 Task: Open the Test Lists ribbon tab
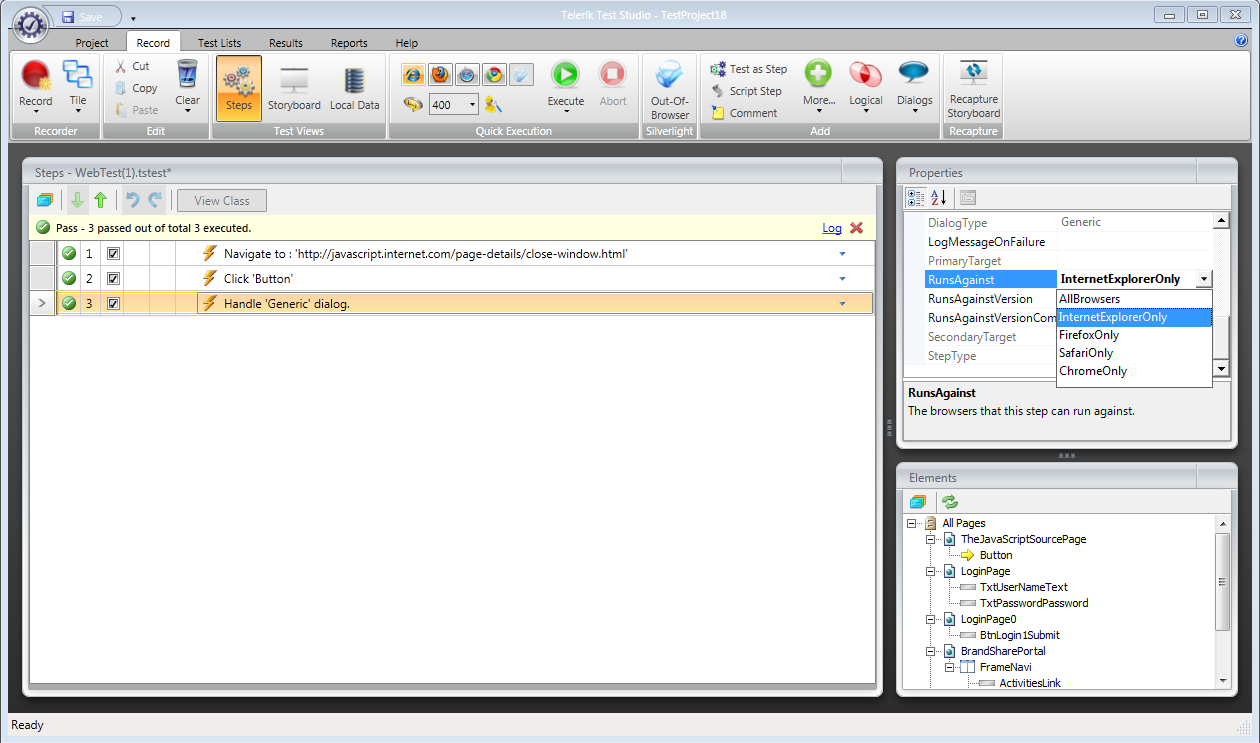(x=219, y=43)
